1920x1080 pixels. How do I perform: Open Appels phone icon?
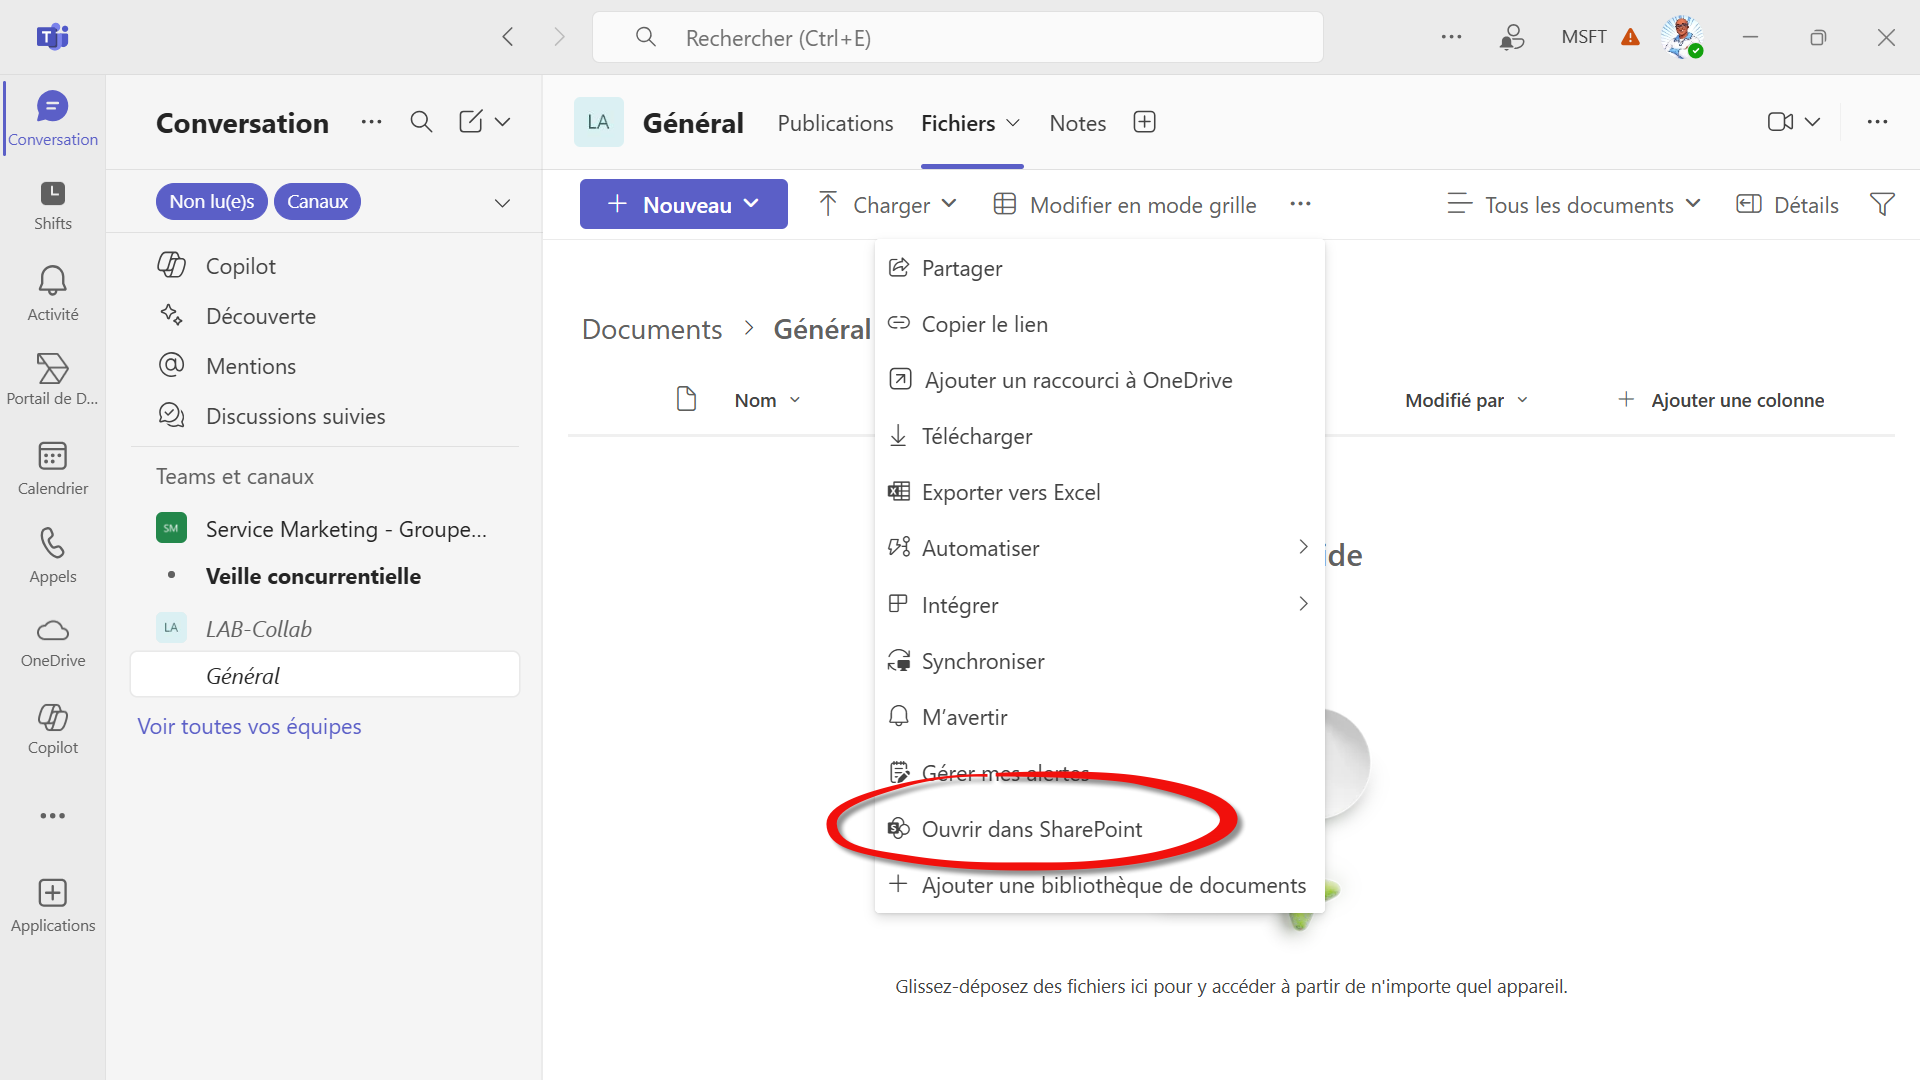tap(52, 556)
